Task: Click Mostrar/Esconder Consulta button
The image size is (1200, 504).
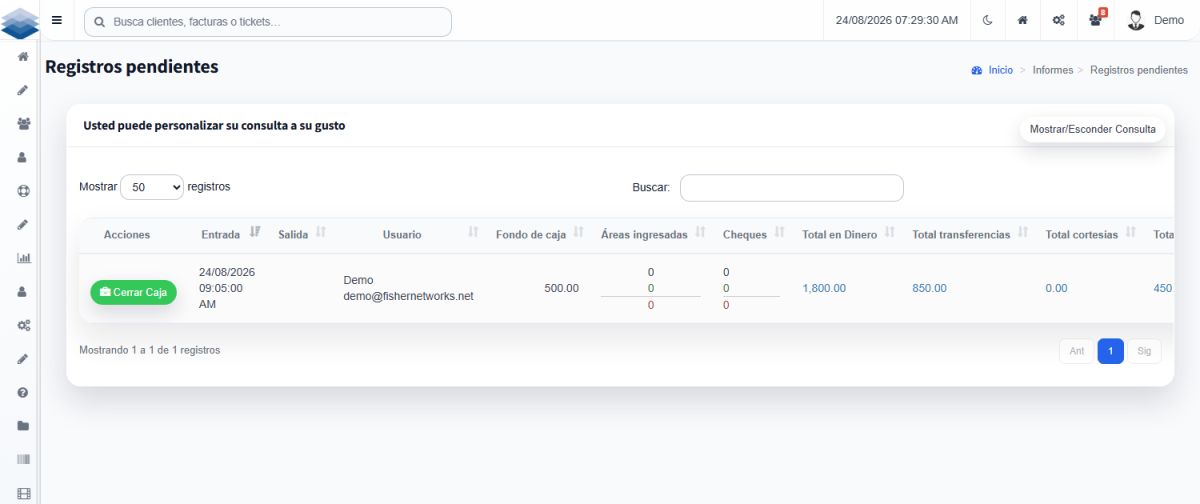Action: click(x=1092, y=129)
